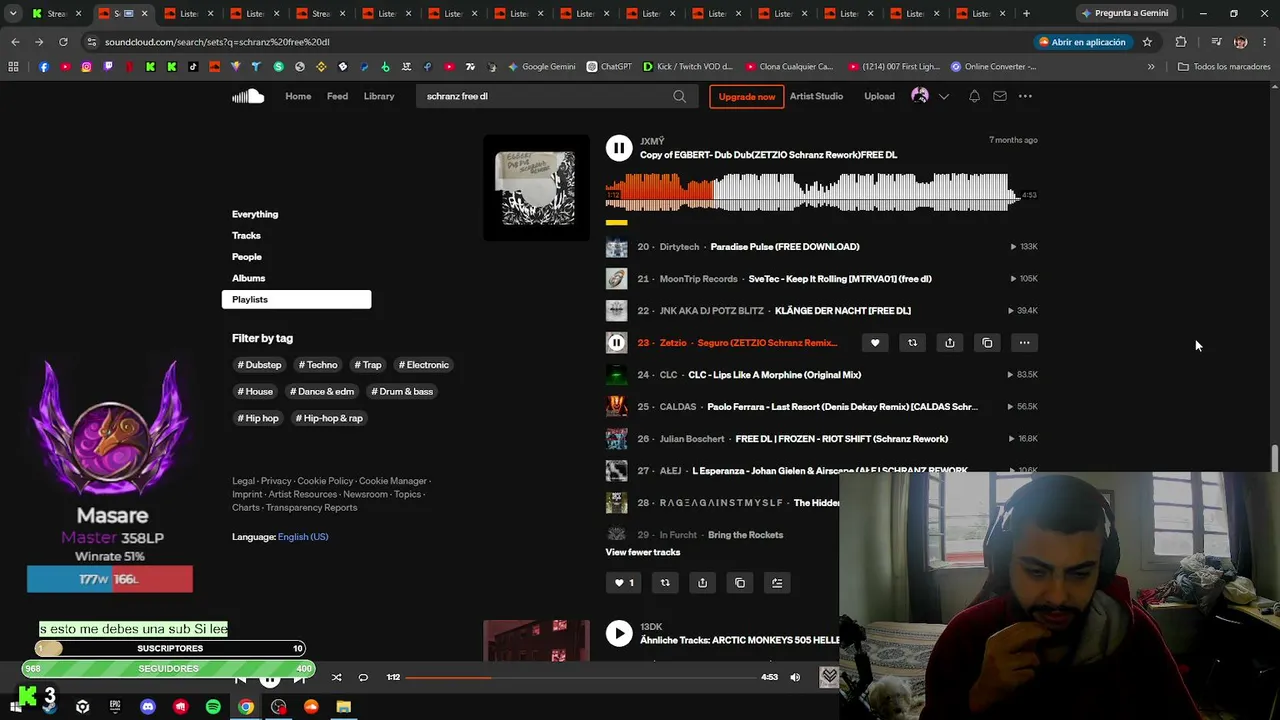1280x720 pixels.
Task: Like the Seguro Zetzio track
Action: (x=875, y=343)
